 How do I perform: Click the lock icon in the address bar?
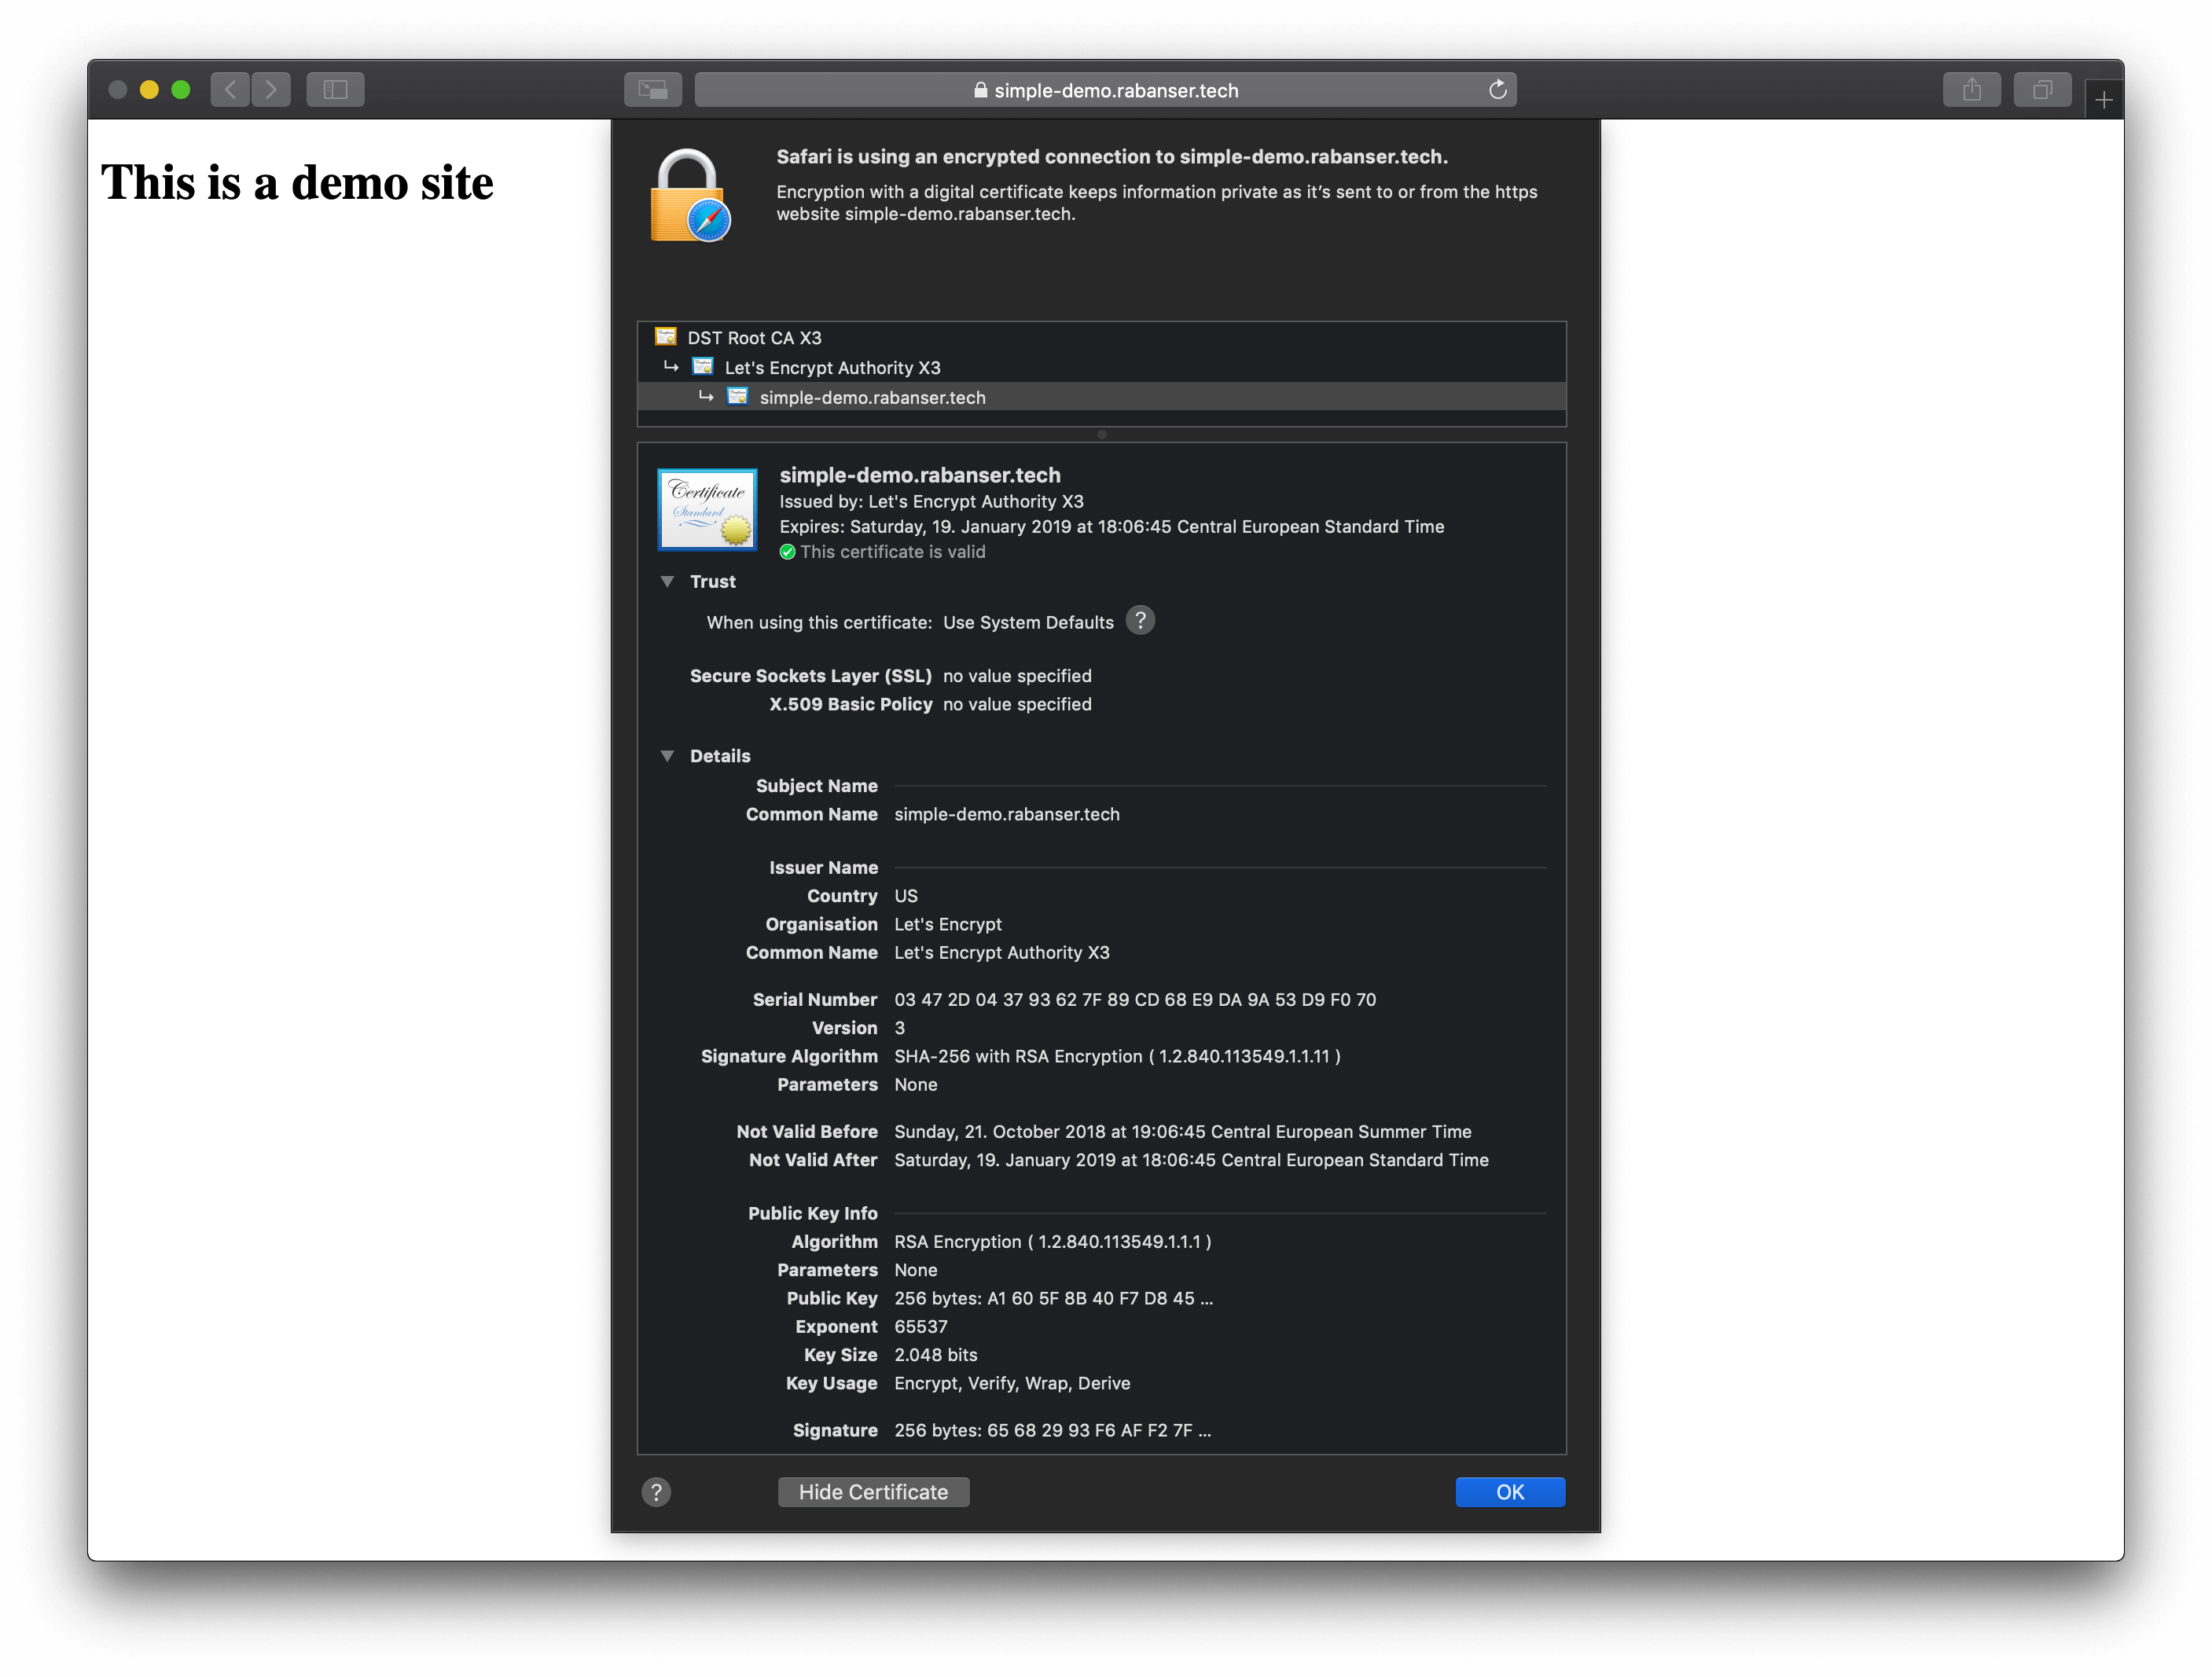click(980, 90)
